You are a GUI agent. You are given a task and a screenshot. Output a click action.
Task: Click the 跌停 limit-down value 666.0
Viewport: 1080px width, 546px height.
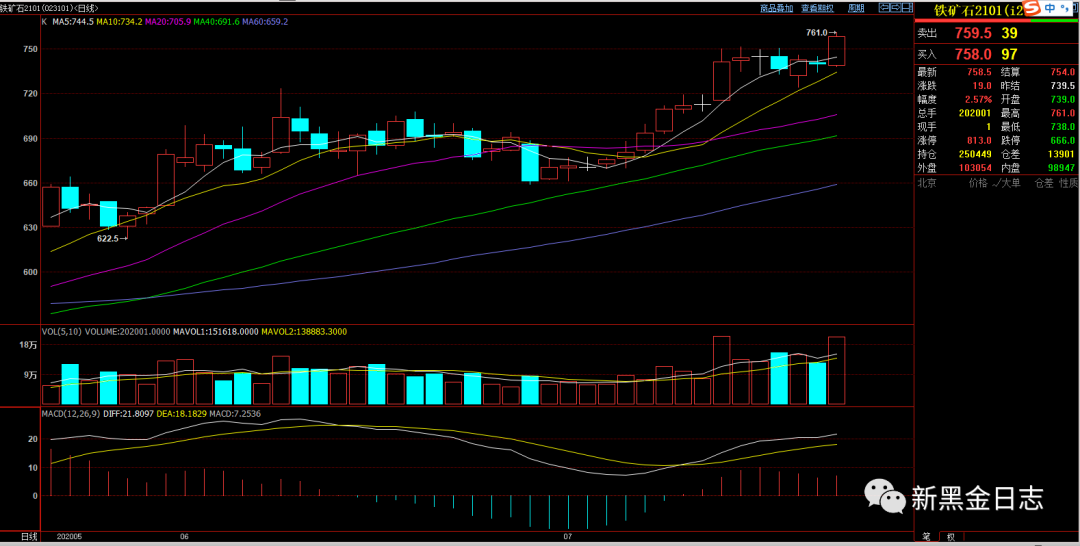click(1062, 140)
